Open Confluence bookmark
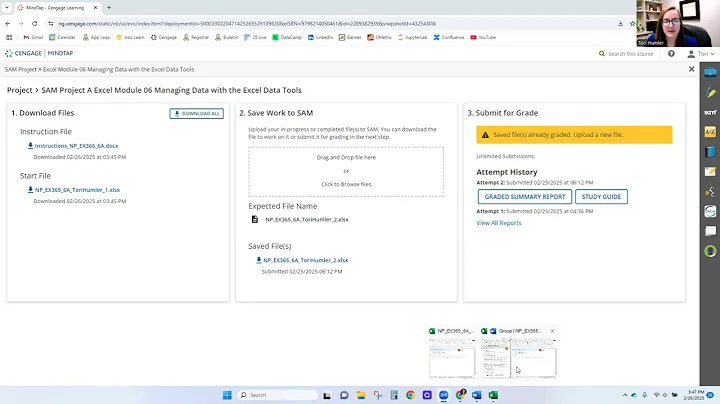 pos(449,37)
